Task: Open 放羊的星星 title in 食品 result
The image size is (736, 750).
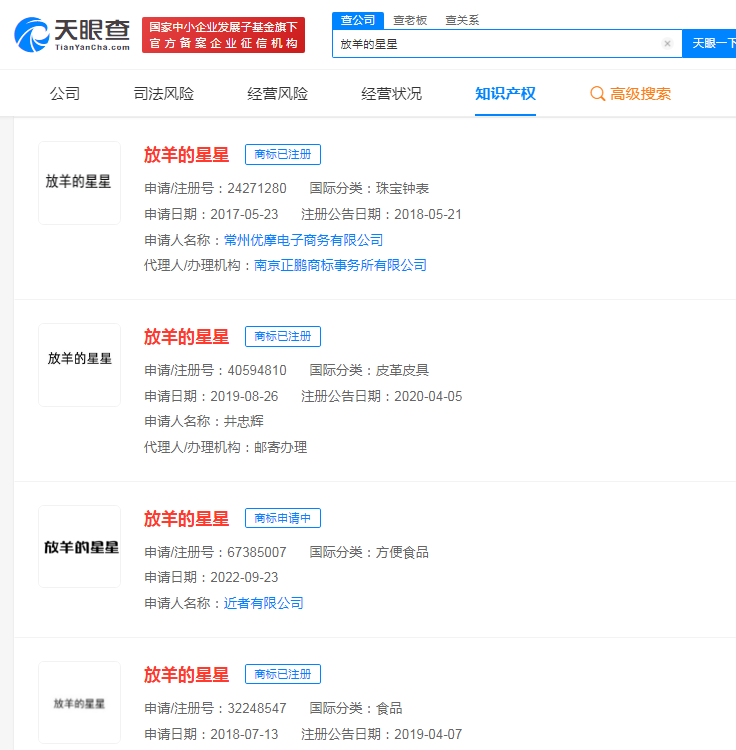Action: point(187,675)
